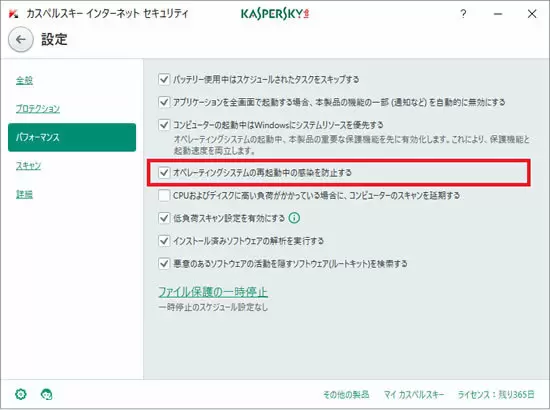The image size is (550, 410).
Task: Toggle インストール済みソフトウェアの解析 checkbox
Action: (164, 241)
